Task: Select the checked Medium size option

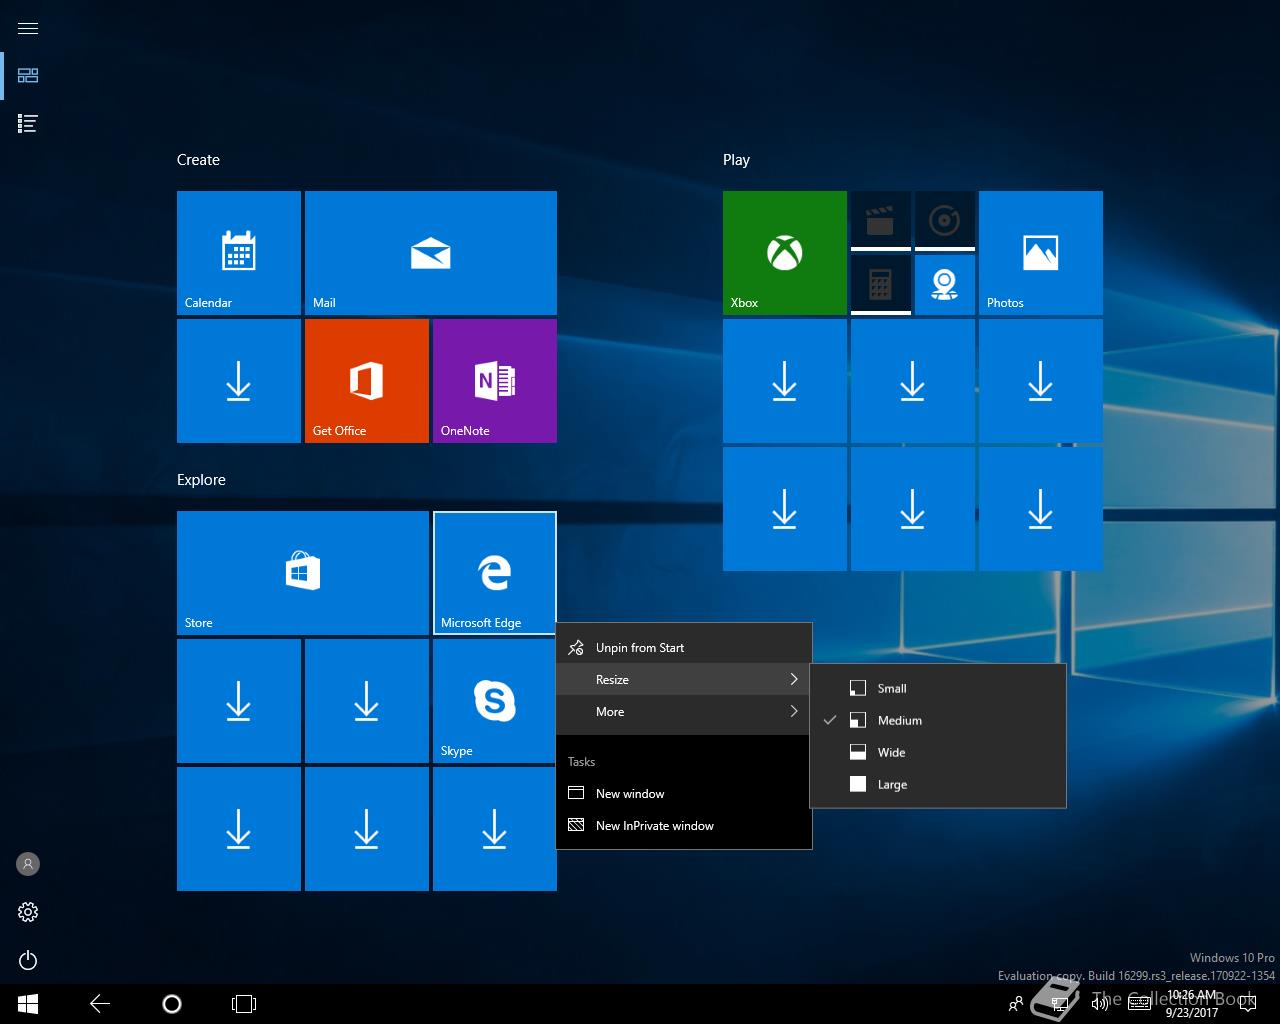Action: pos(938,720)
